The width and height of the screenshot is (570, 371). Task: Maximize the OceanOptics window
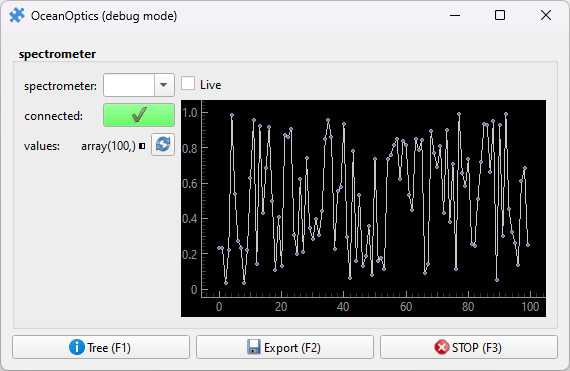tap(500, 15)
